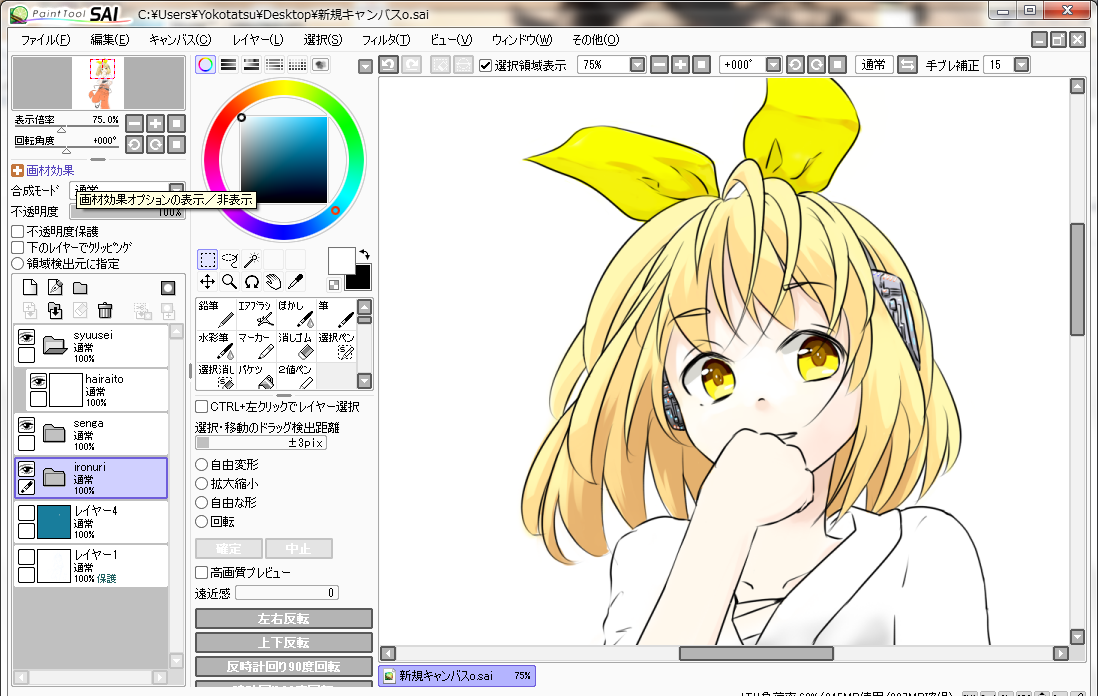Select the hand pan tool
The image size is (1098, 696).
coord(273,281)
